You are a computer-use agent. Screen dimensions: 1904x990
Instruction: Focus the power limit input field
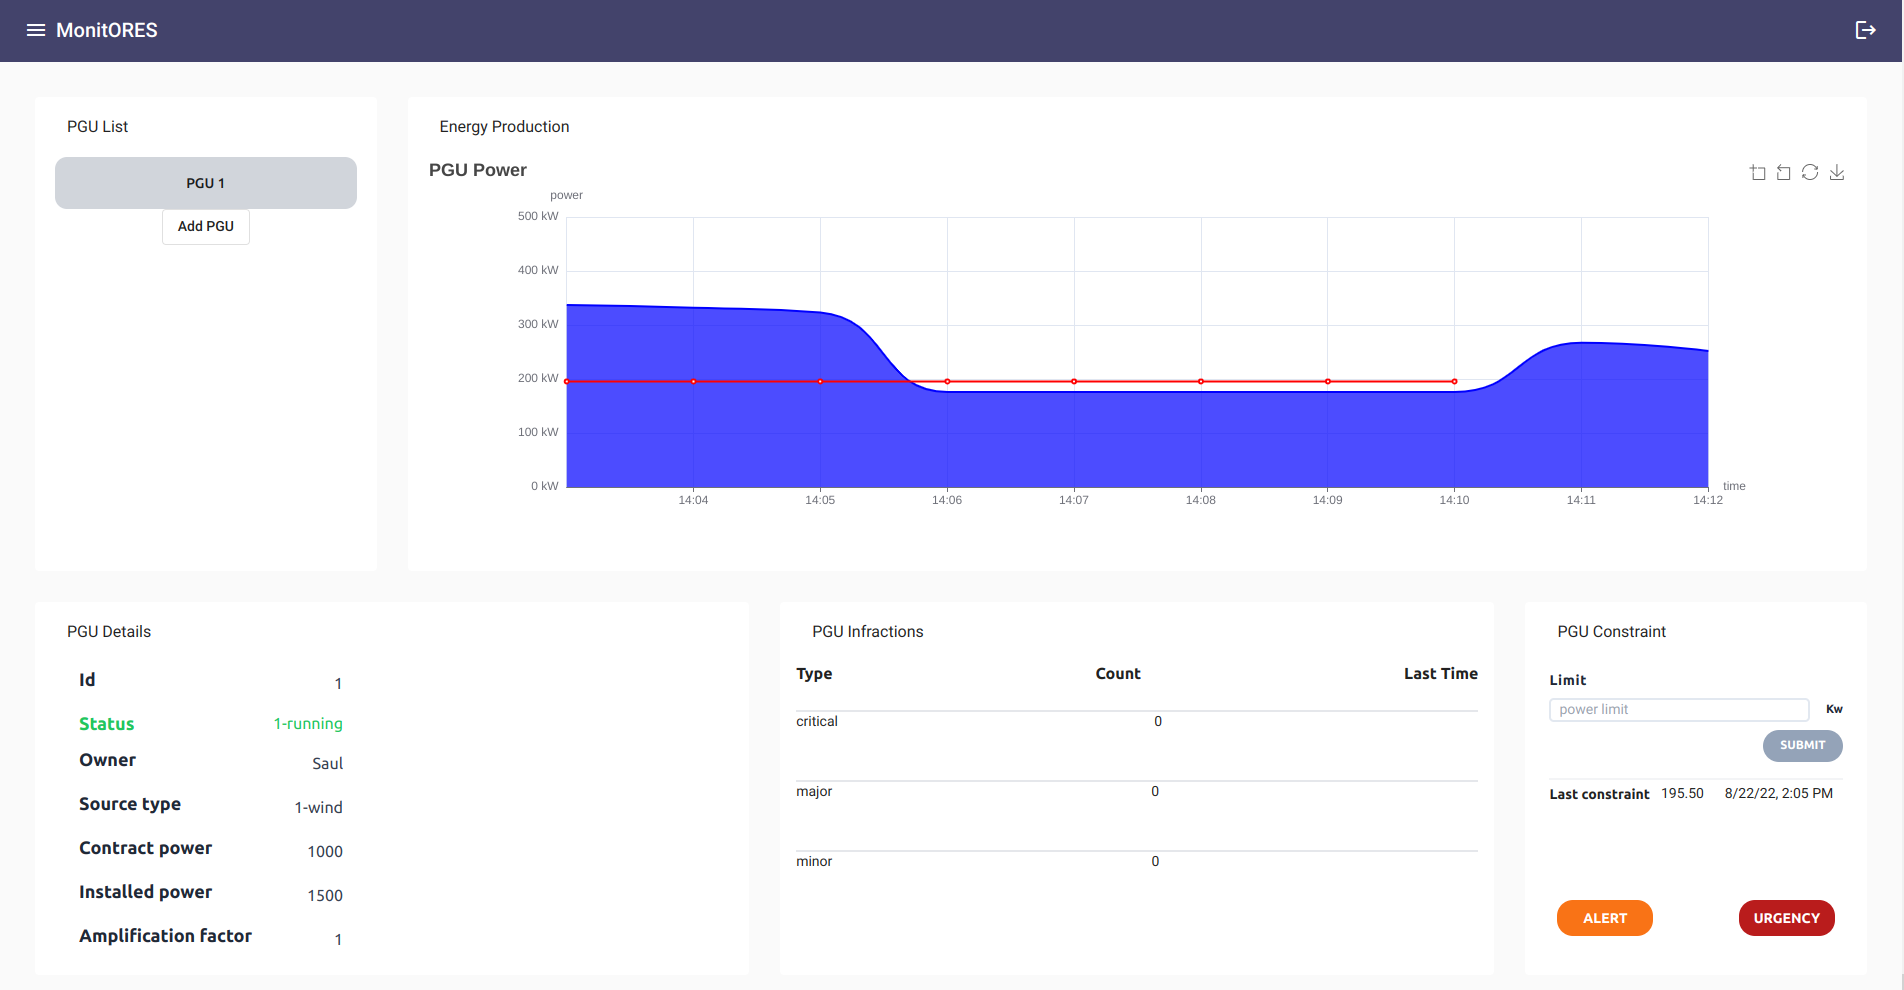tap(1678, 710)
